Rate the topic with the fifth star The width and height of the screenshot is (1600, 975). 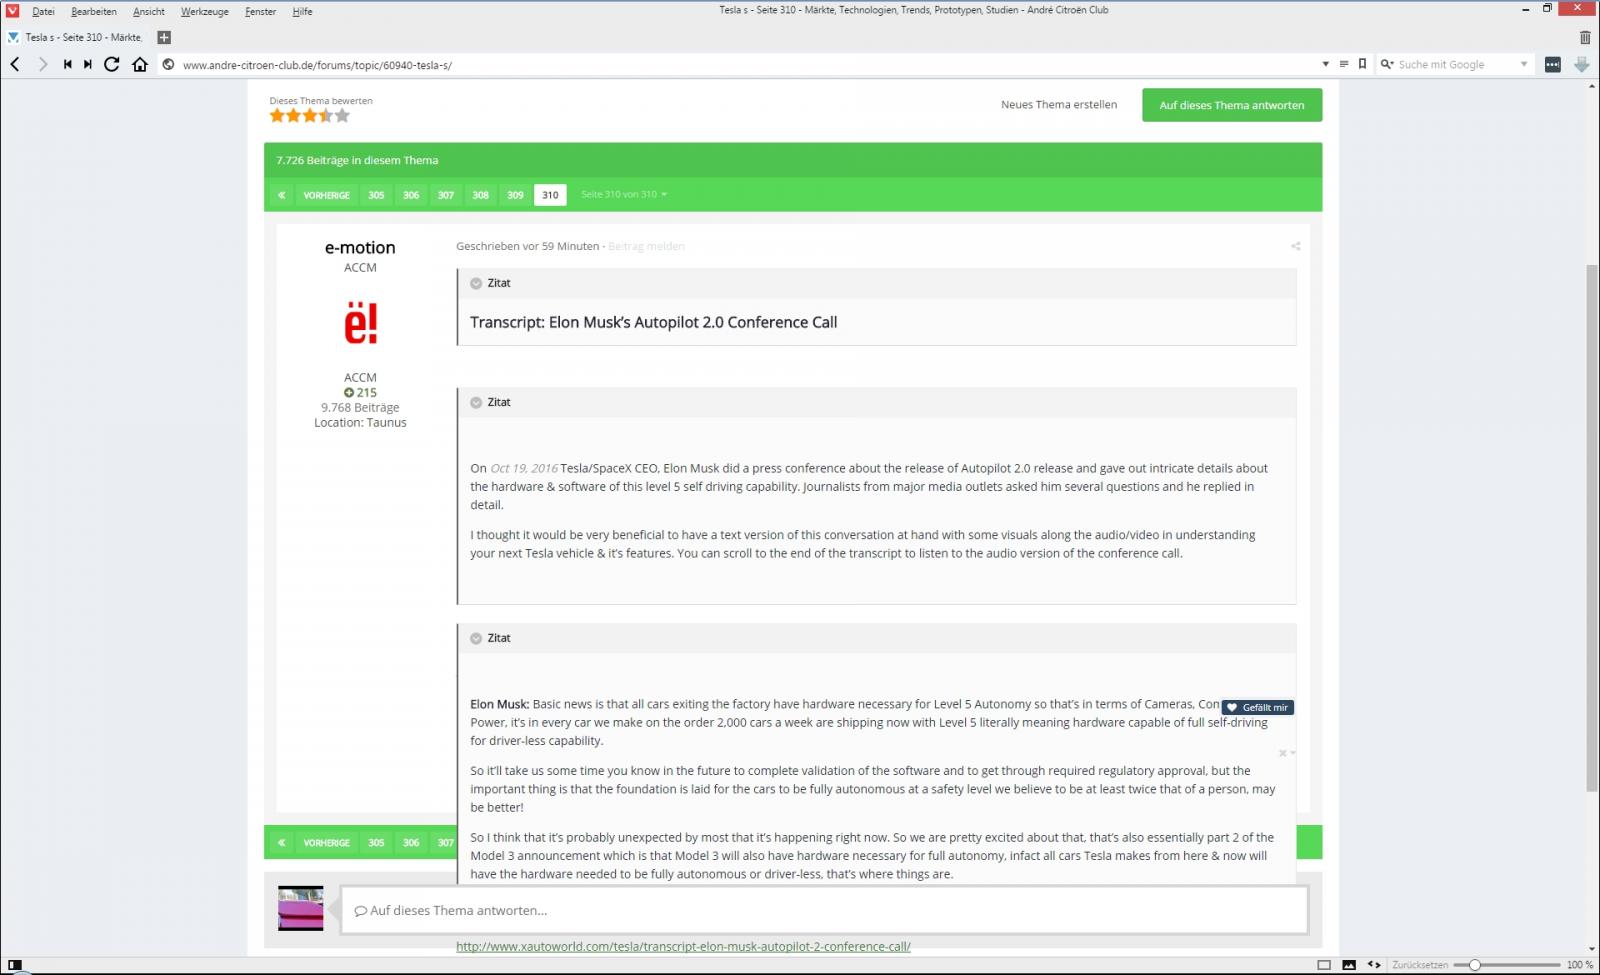pos(343,116)
